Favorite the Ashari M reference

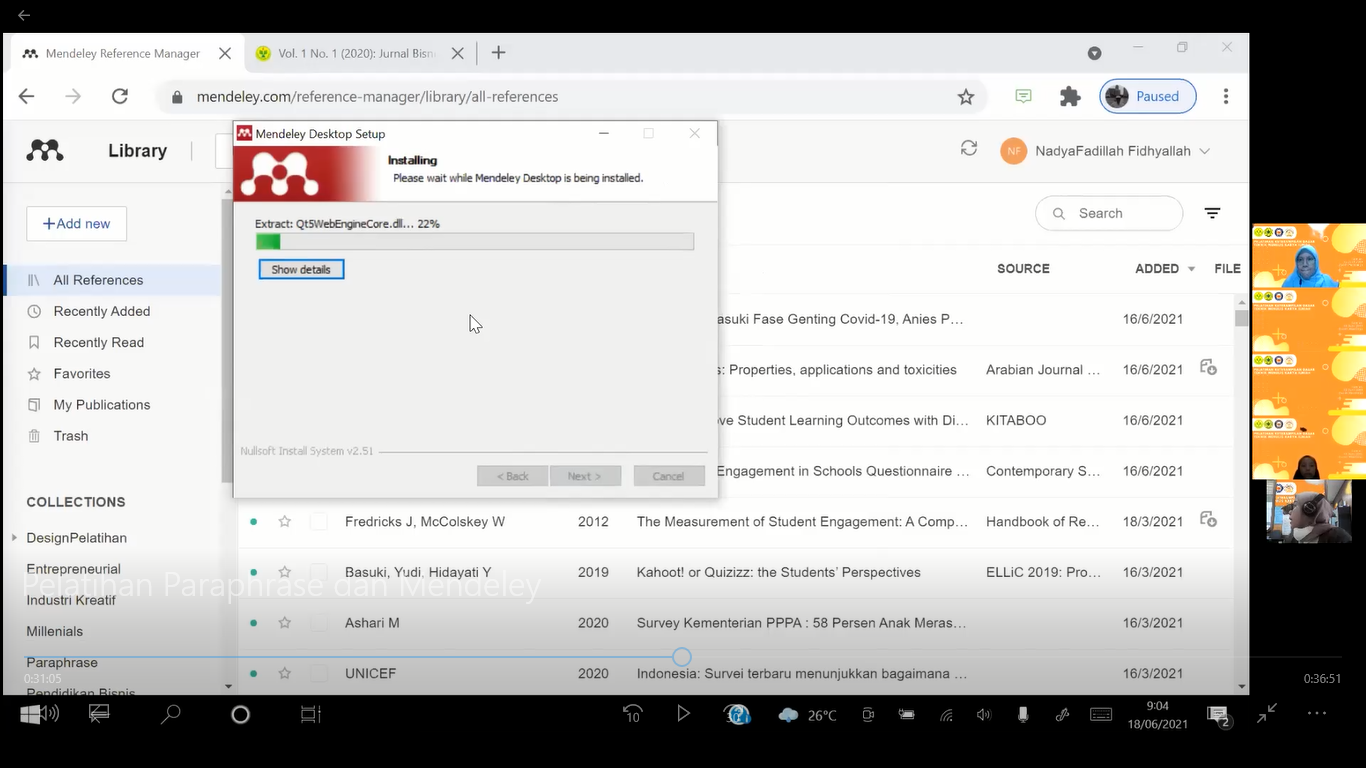(x=285, y=622)
